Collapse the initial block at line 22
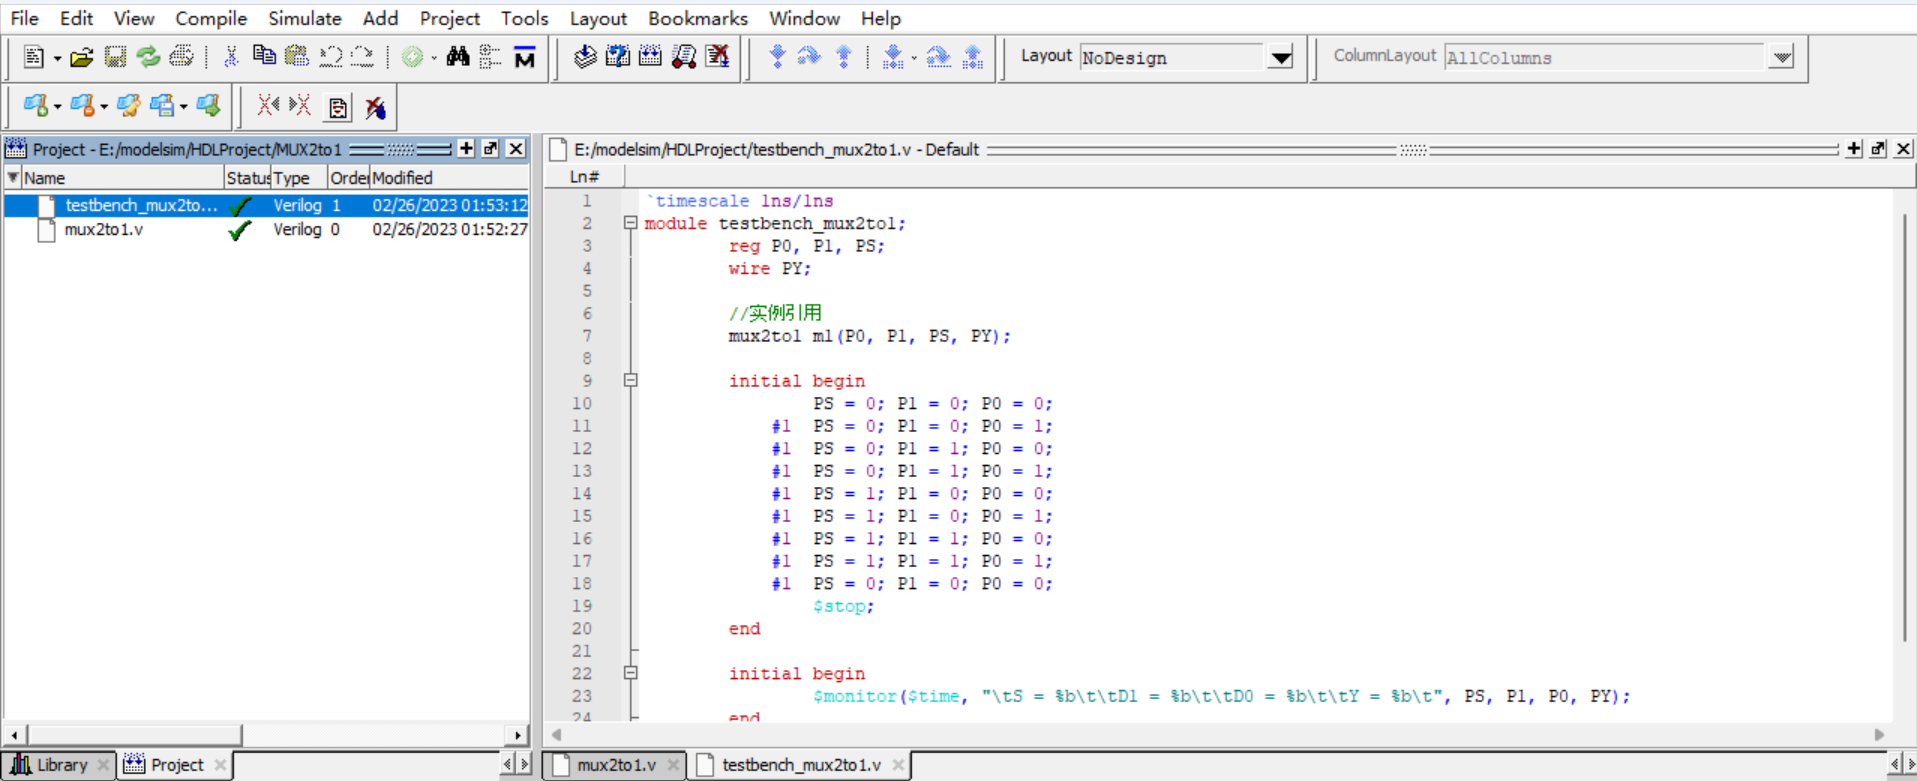Screen dimensions: 1917x781 (x=630, y=673)
